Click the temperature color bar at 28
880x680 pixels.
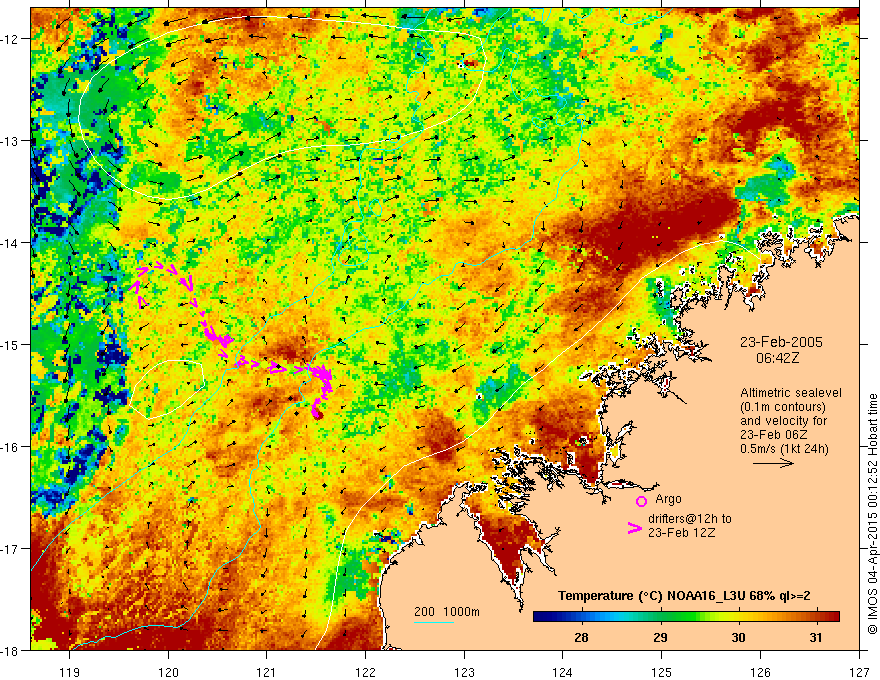pyautogui.click(x=581, y=617)
